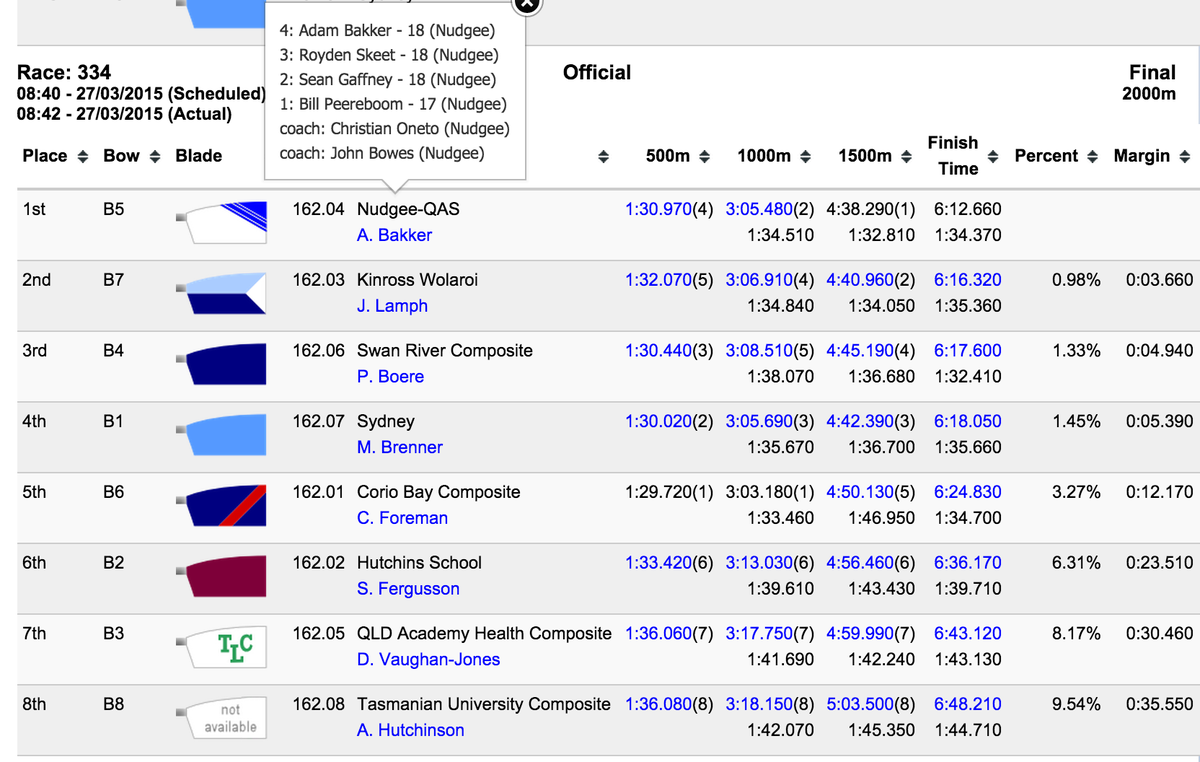This screenshot has height=762, width=1200.
Task: Click Sydney finish time 6:18.050
Action: (x=967, y=421)
